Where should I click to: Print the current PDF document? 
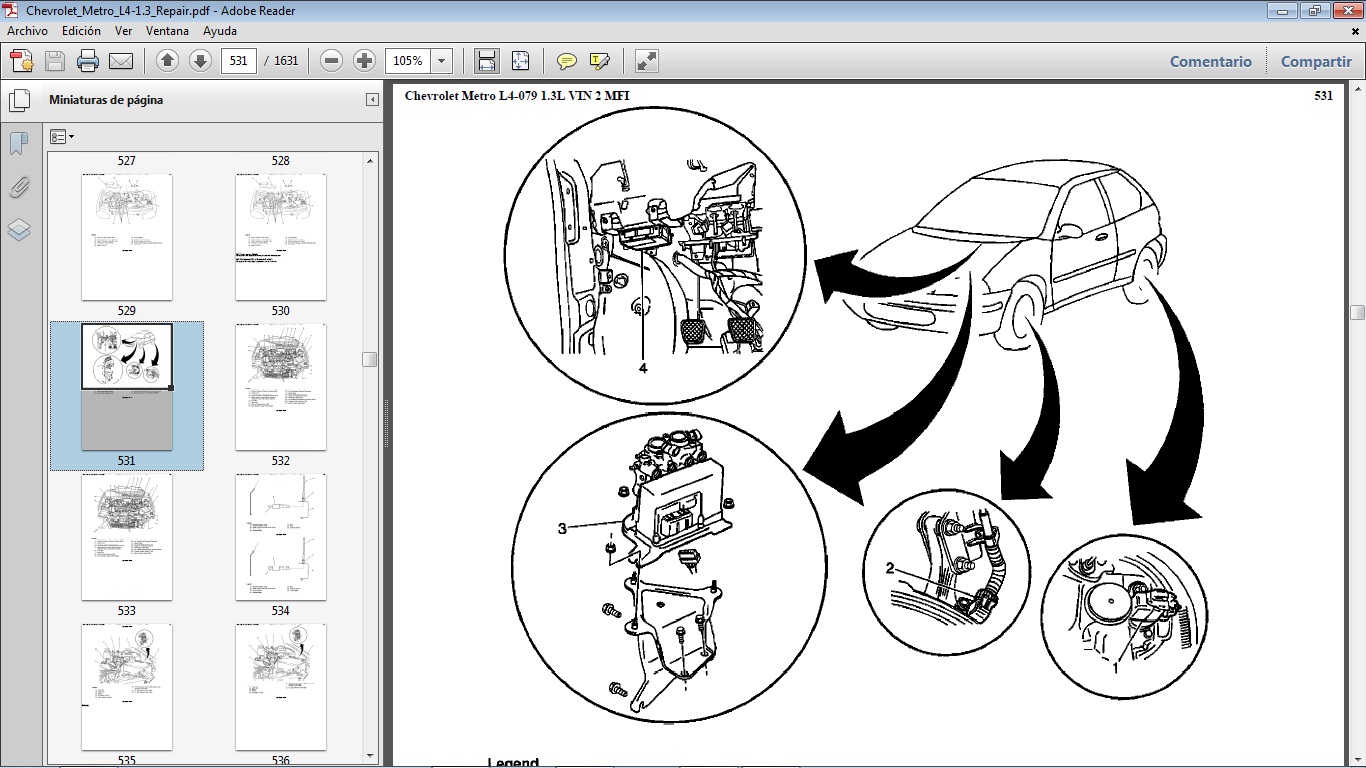(88, 60)
